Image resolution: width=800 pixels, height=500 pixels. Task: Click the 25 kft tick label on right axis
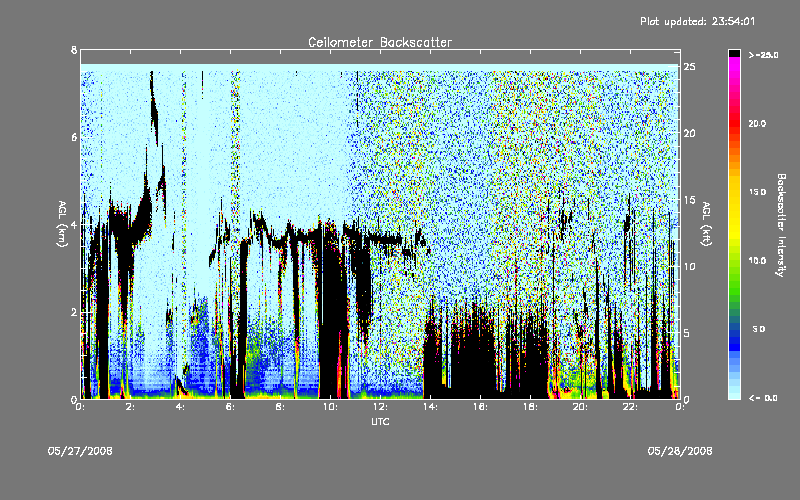click(690, 67)
